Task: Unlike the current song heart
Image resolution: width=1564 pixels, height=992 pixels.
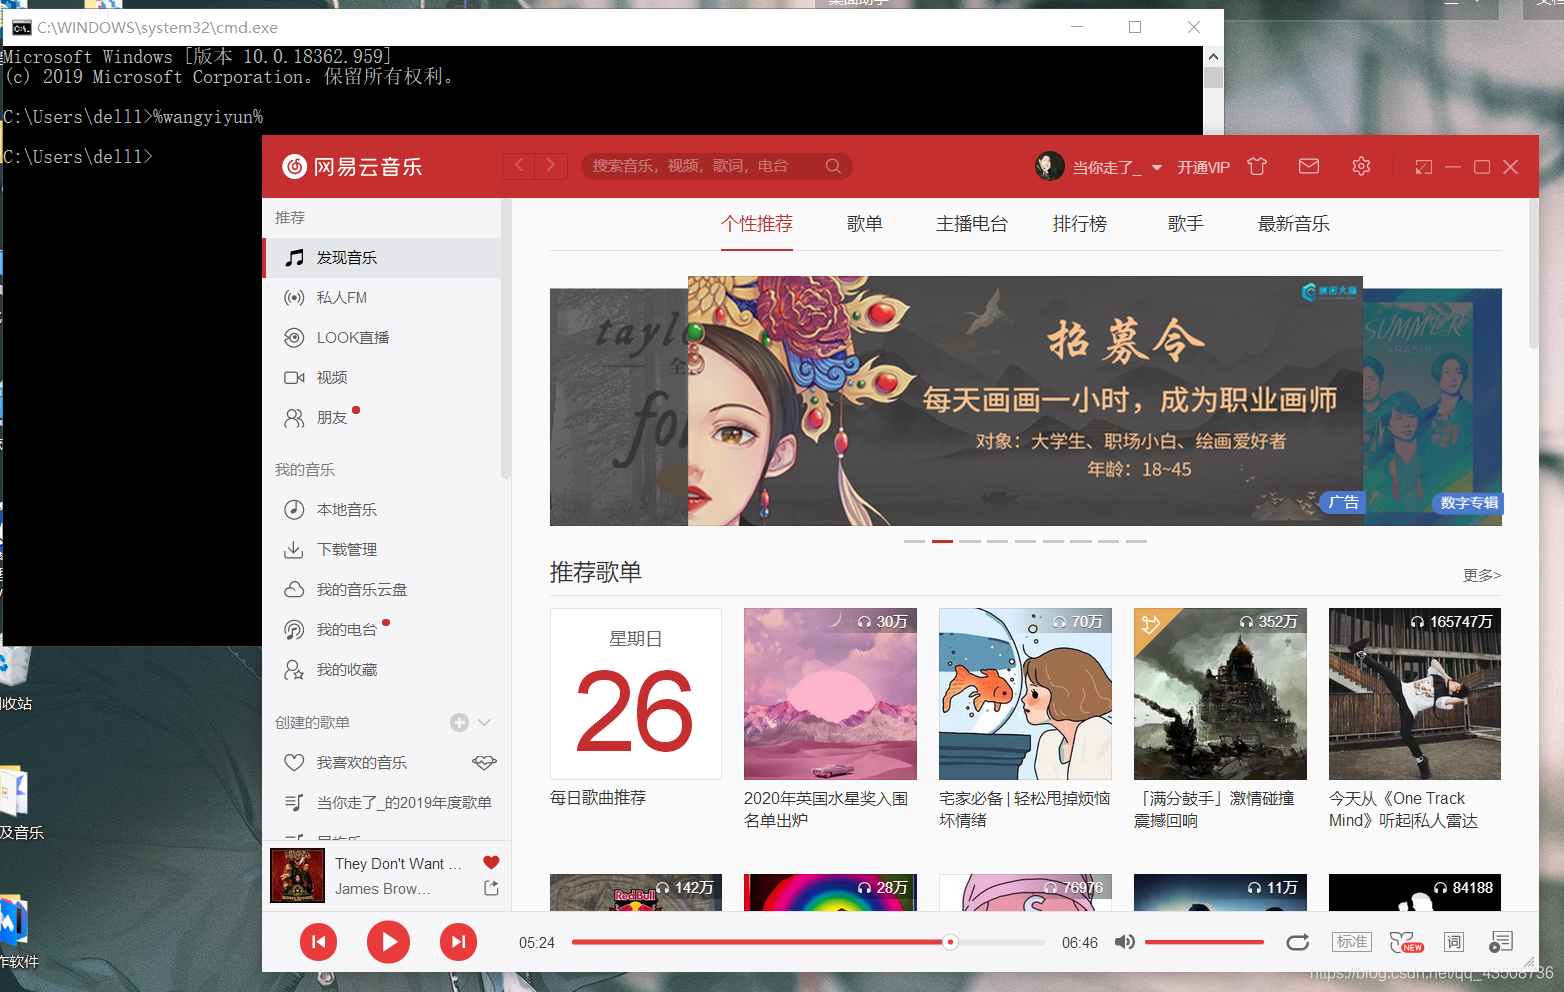Action: click(491, 863)
